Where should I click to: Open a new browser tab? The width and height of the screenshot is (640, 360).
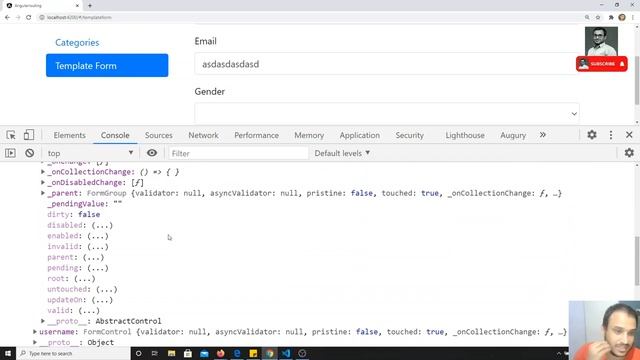[90, 6]
